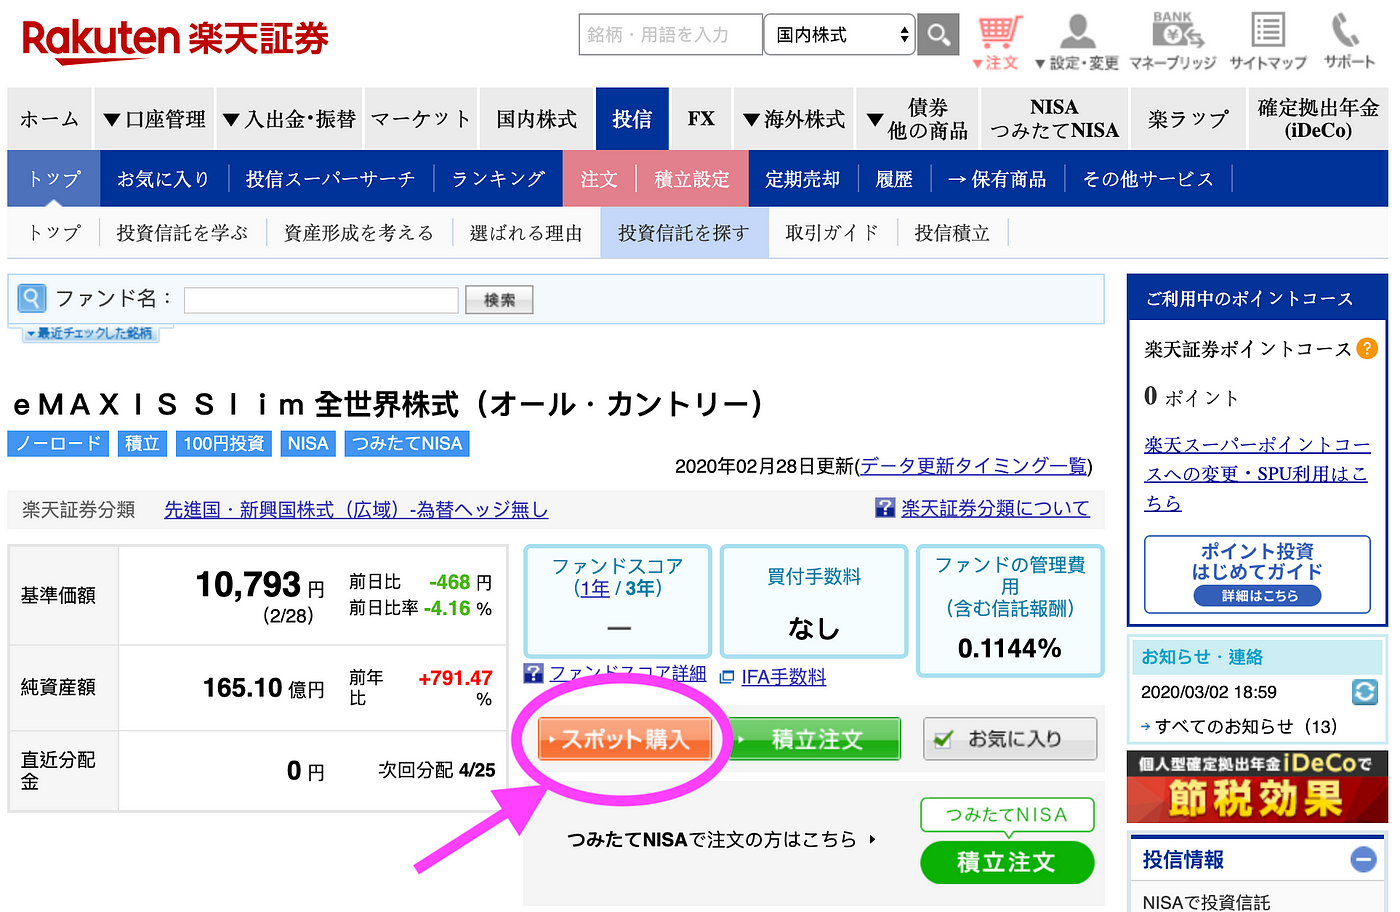1400x912 pixels.
Task: Open 積立設定 submenu
Action: (692, 179)
